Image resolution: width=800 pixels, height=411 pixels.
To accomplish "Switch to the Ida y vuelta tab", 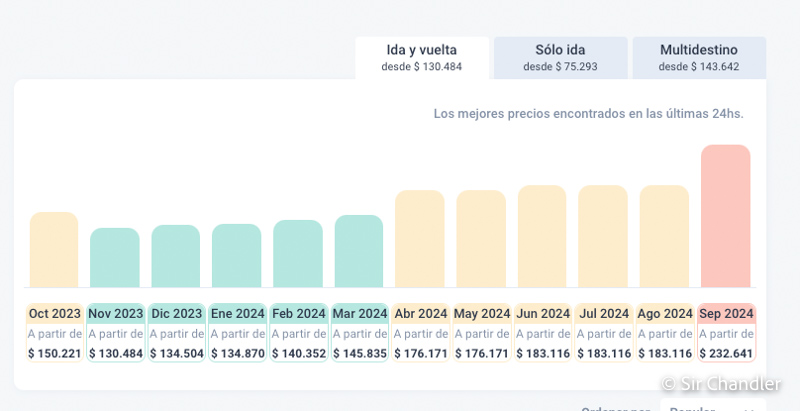I will (421, 58).
